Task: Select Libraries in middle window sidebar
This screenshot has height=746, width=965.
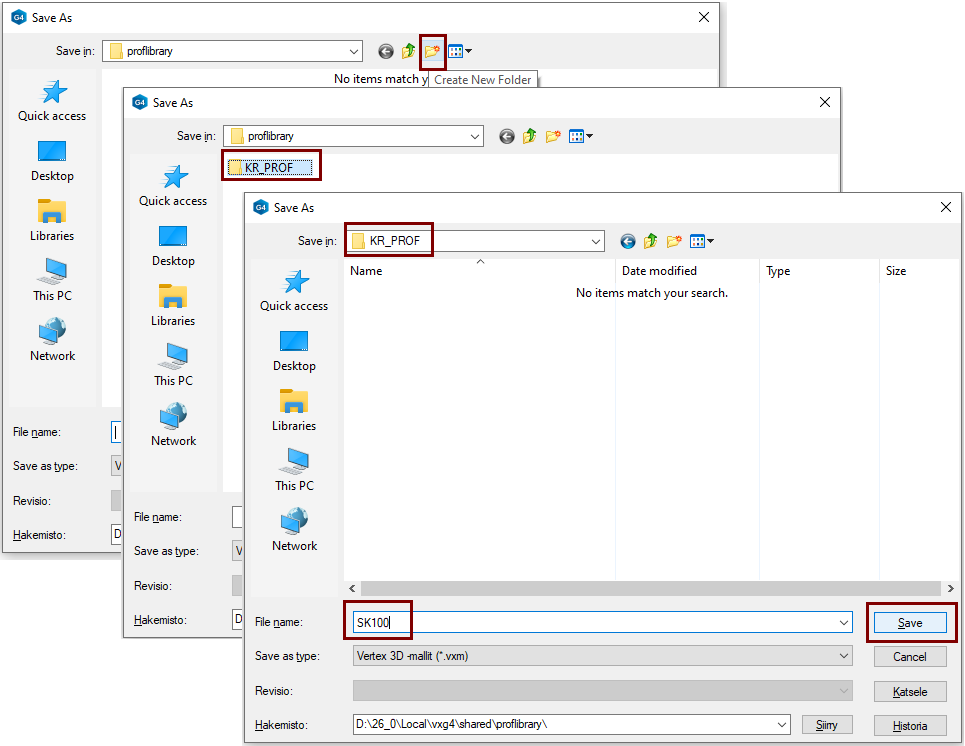Action: pos(174,306)
